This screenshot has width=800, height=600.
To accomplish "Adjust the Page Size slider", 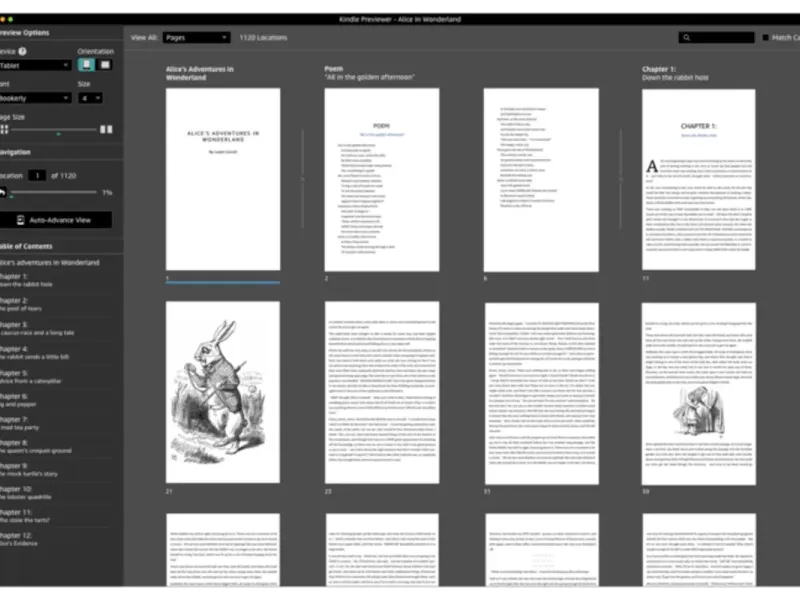I will (x=54, y=130).
